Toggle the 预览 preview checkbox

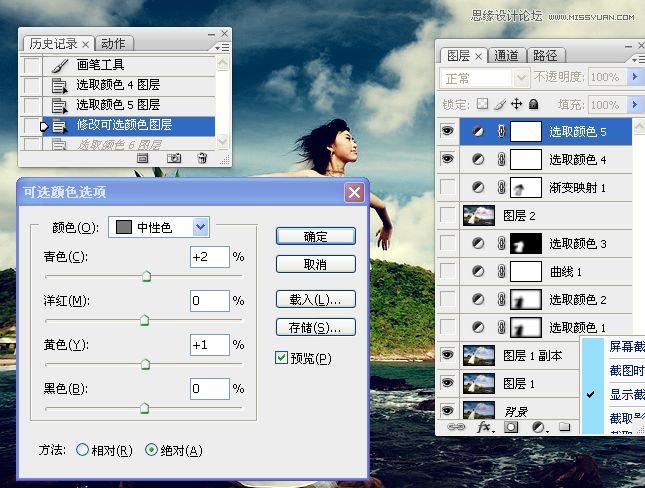[x=281, y=358]
